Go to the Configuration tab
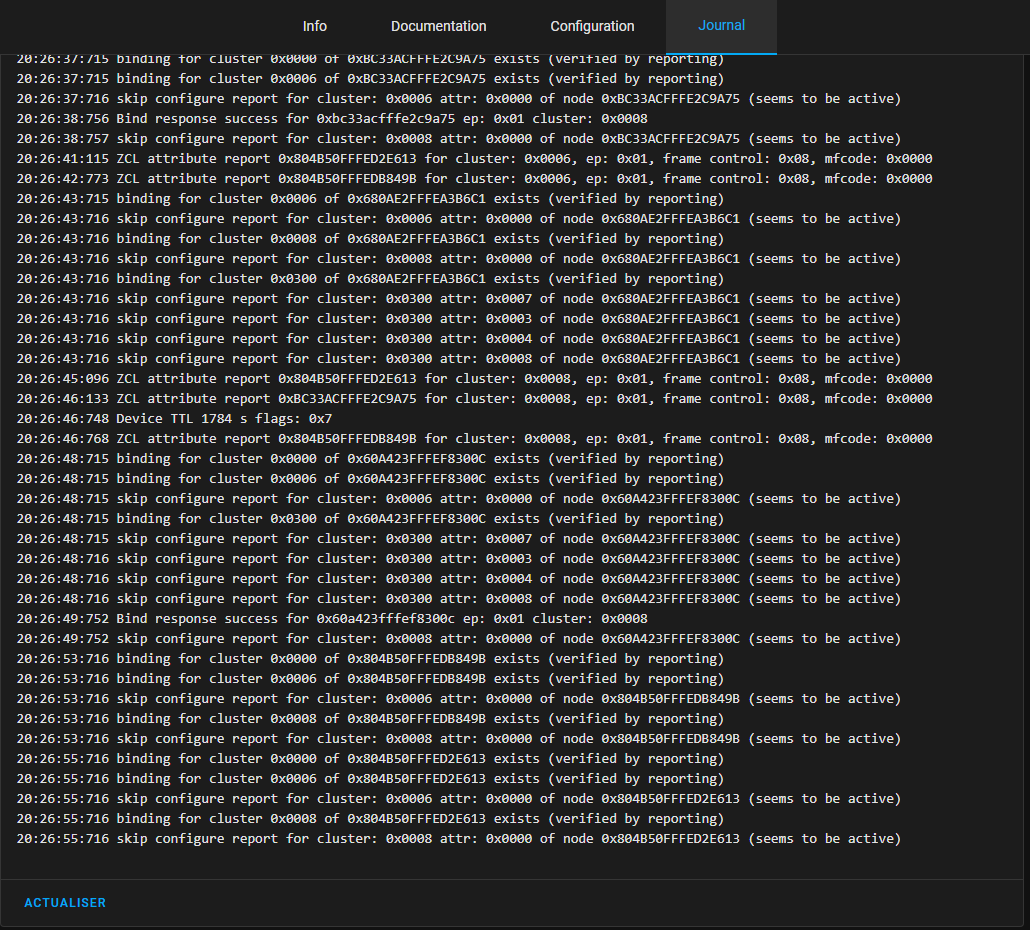 point(592,26)
